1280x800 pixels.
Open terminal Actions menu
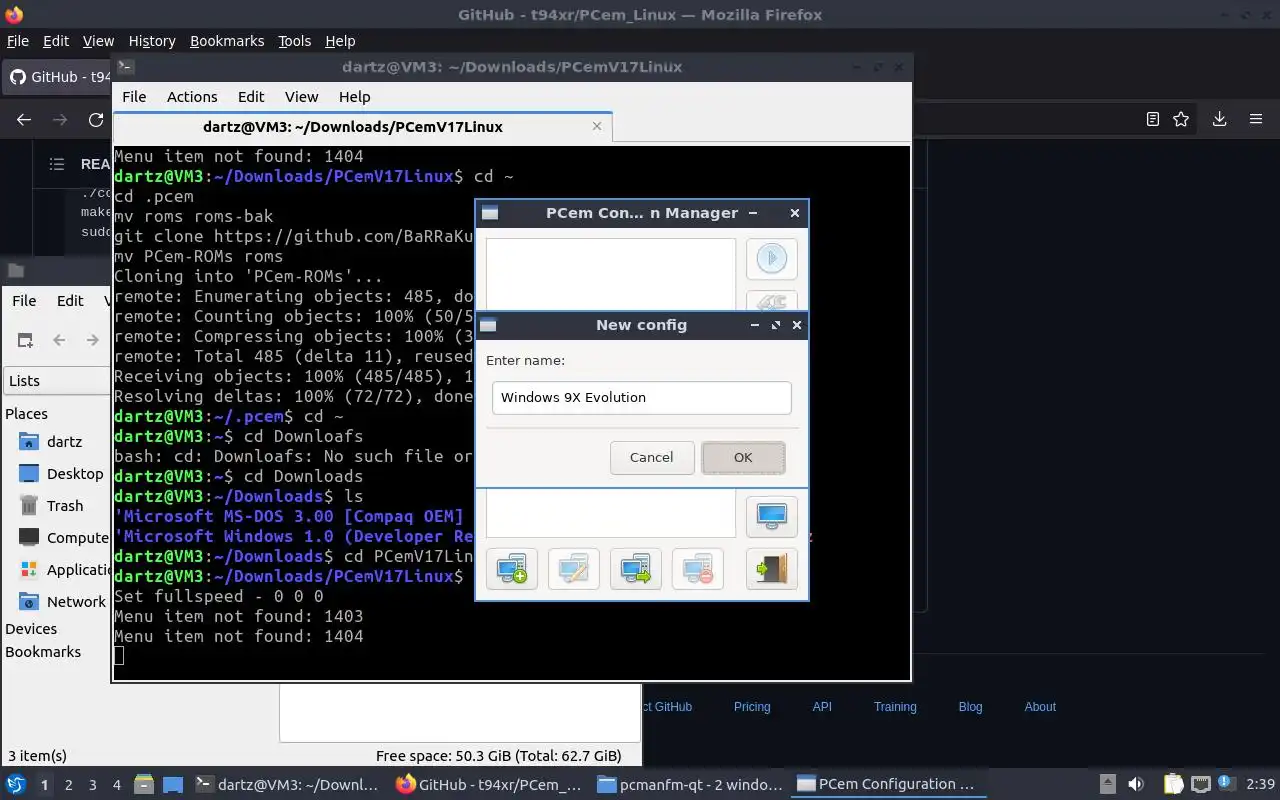pyautogui.click(x=192, y=97)
